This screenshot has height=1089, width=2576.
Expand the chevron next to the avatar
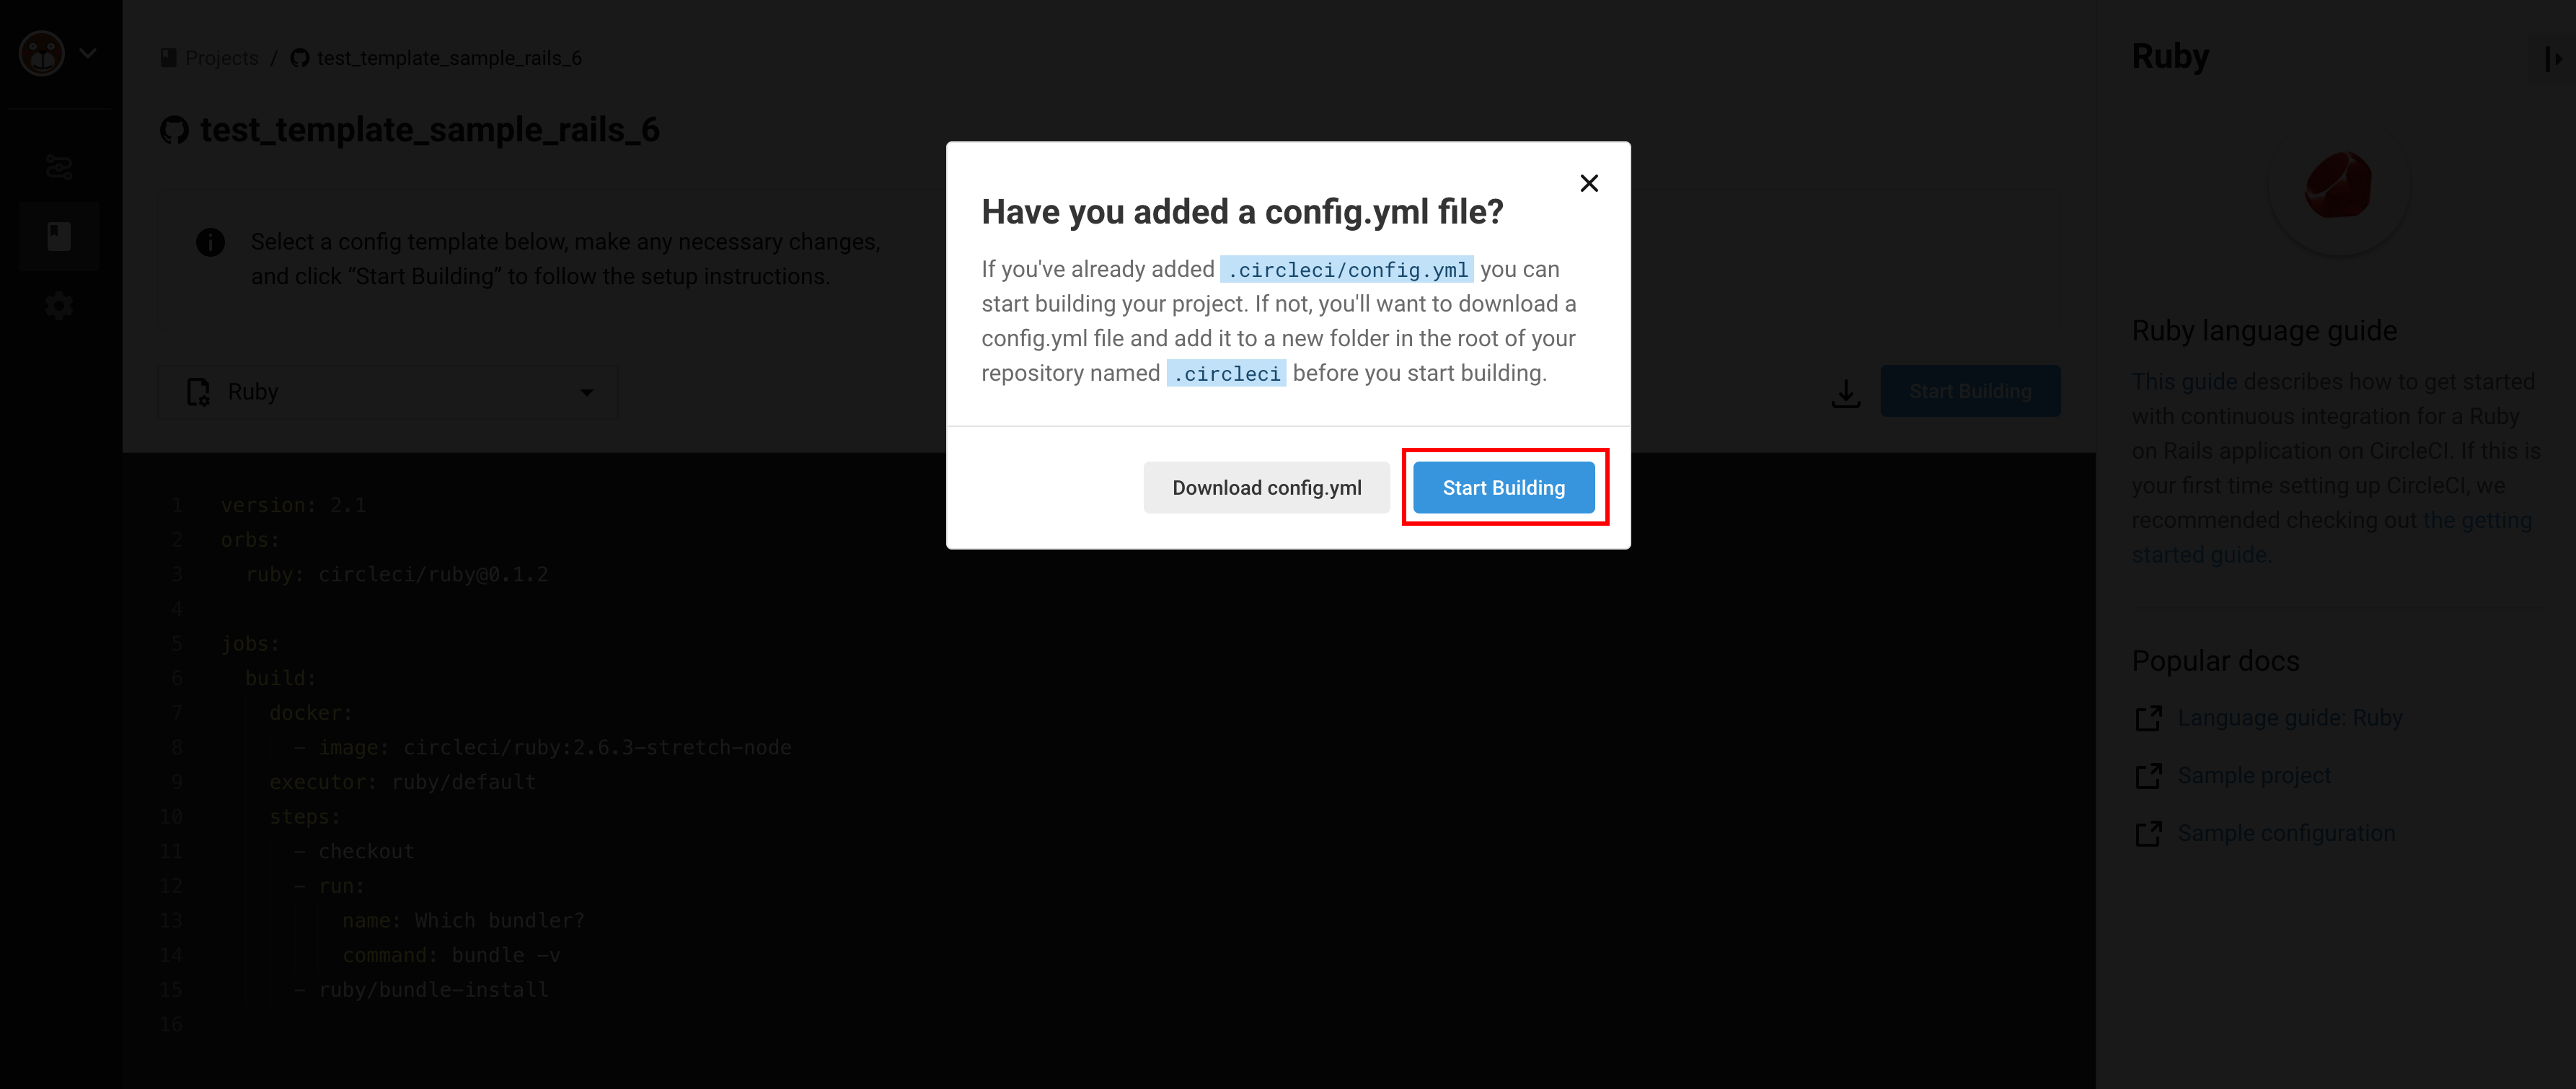click(x=88, y=54)
